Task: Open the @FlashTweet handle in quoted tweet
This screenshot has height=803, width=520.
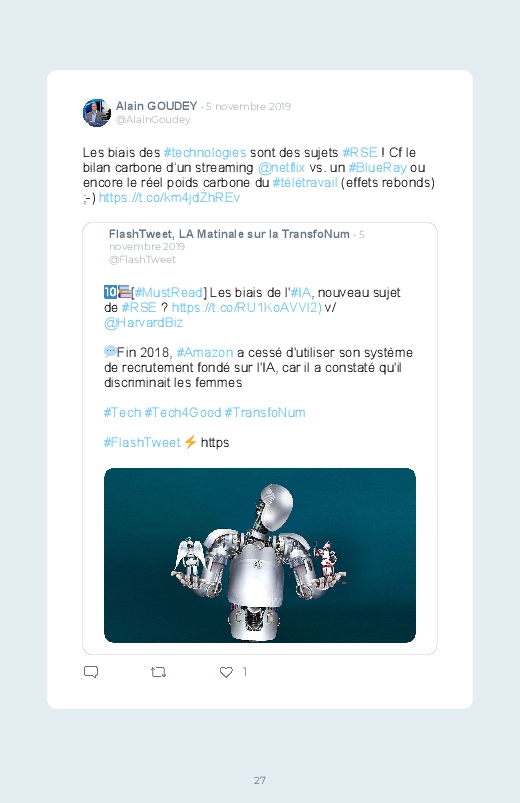Action: pyautogui.click(x=142, y=260)
